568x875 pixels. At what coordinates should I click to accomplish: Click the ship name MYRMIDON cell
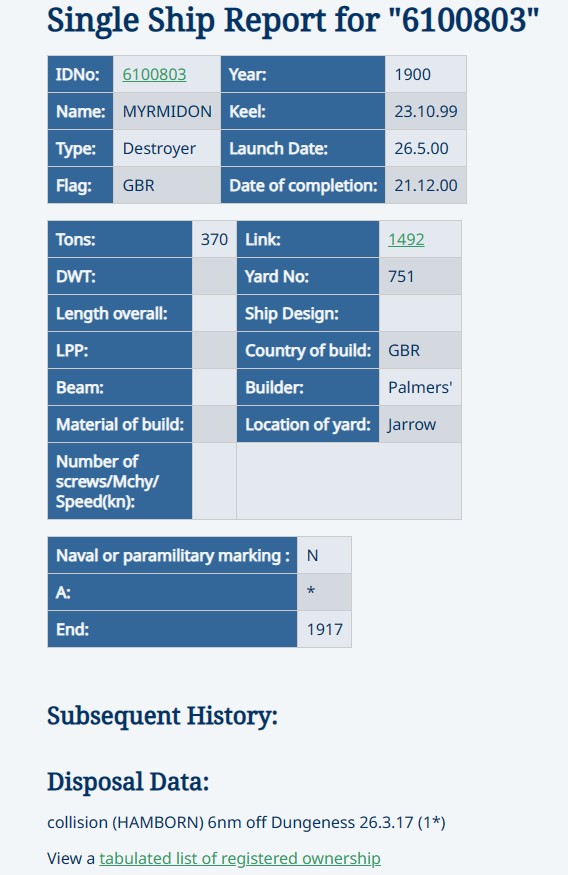(x=167, y=111)
